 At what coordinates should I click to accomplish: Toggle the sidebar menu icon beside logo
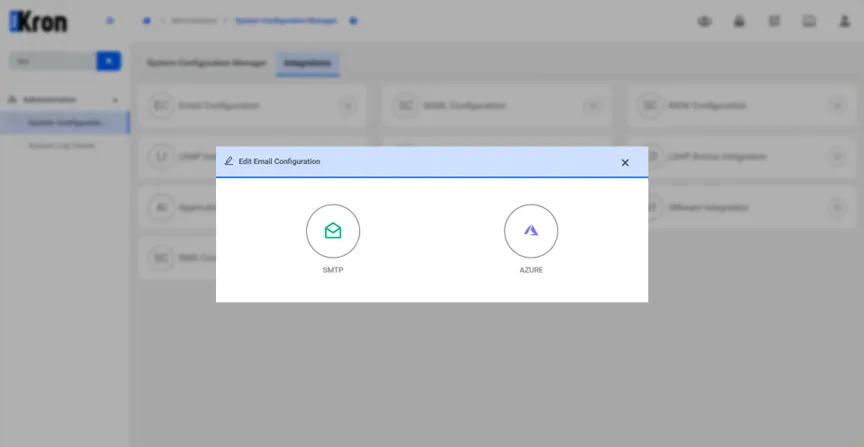point(110,21)
